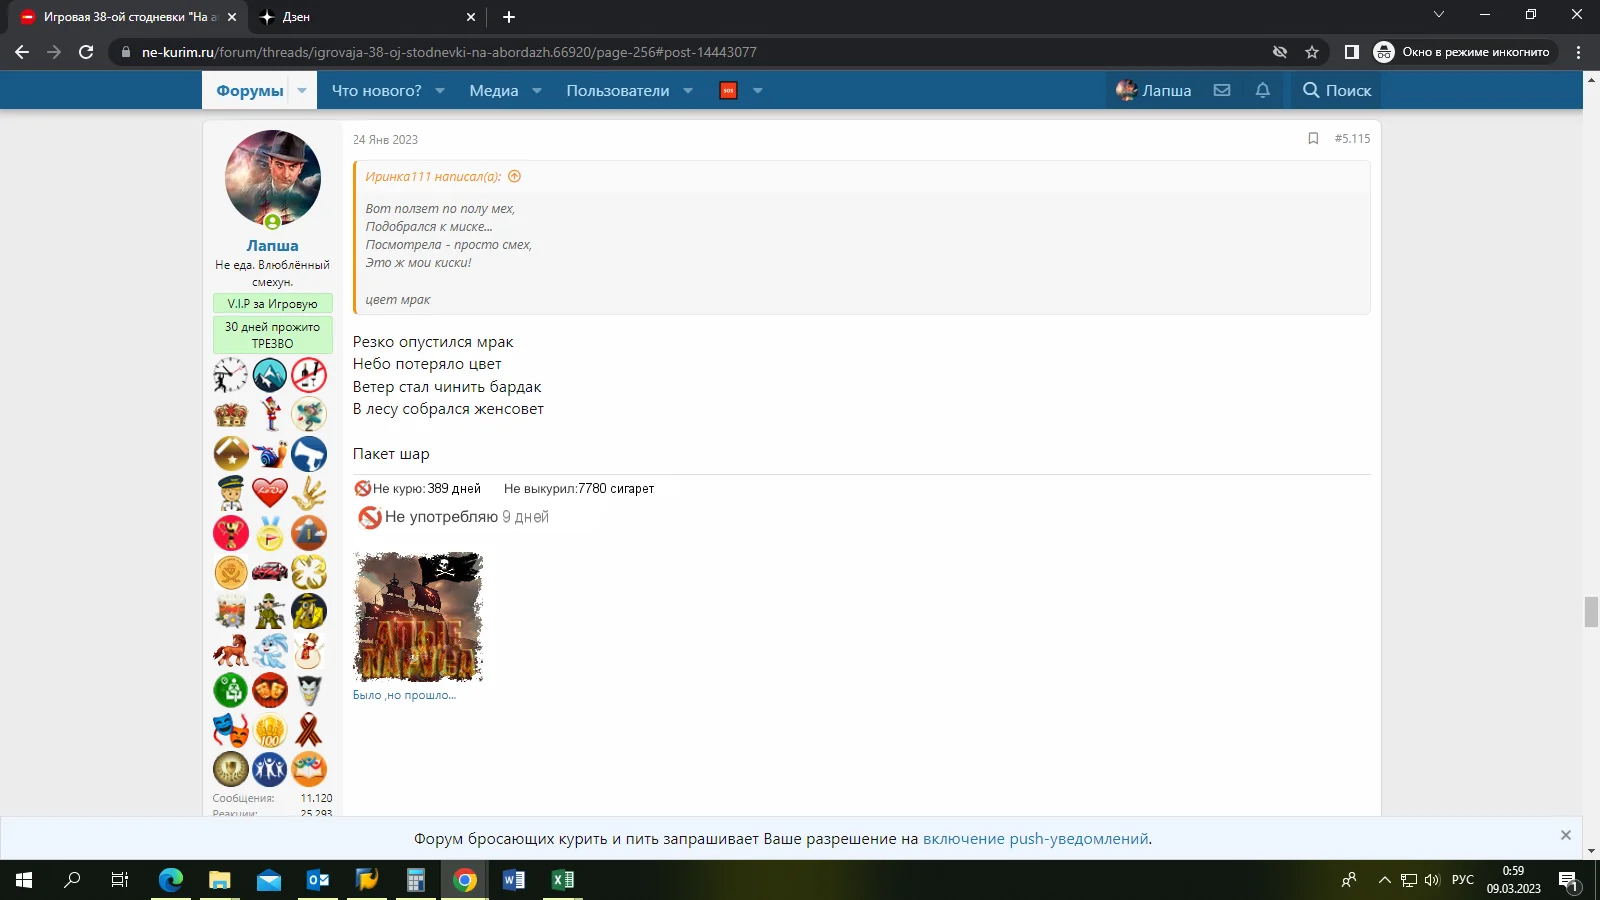Expand the Медиа dropdown arrow
Image resolution: width=1600 pixels, height=900 pixels.
pos(537,90)
